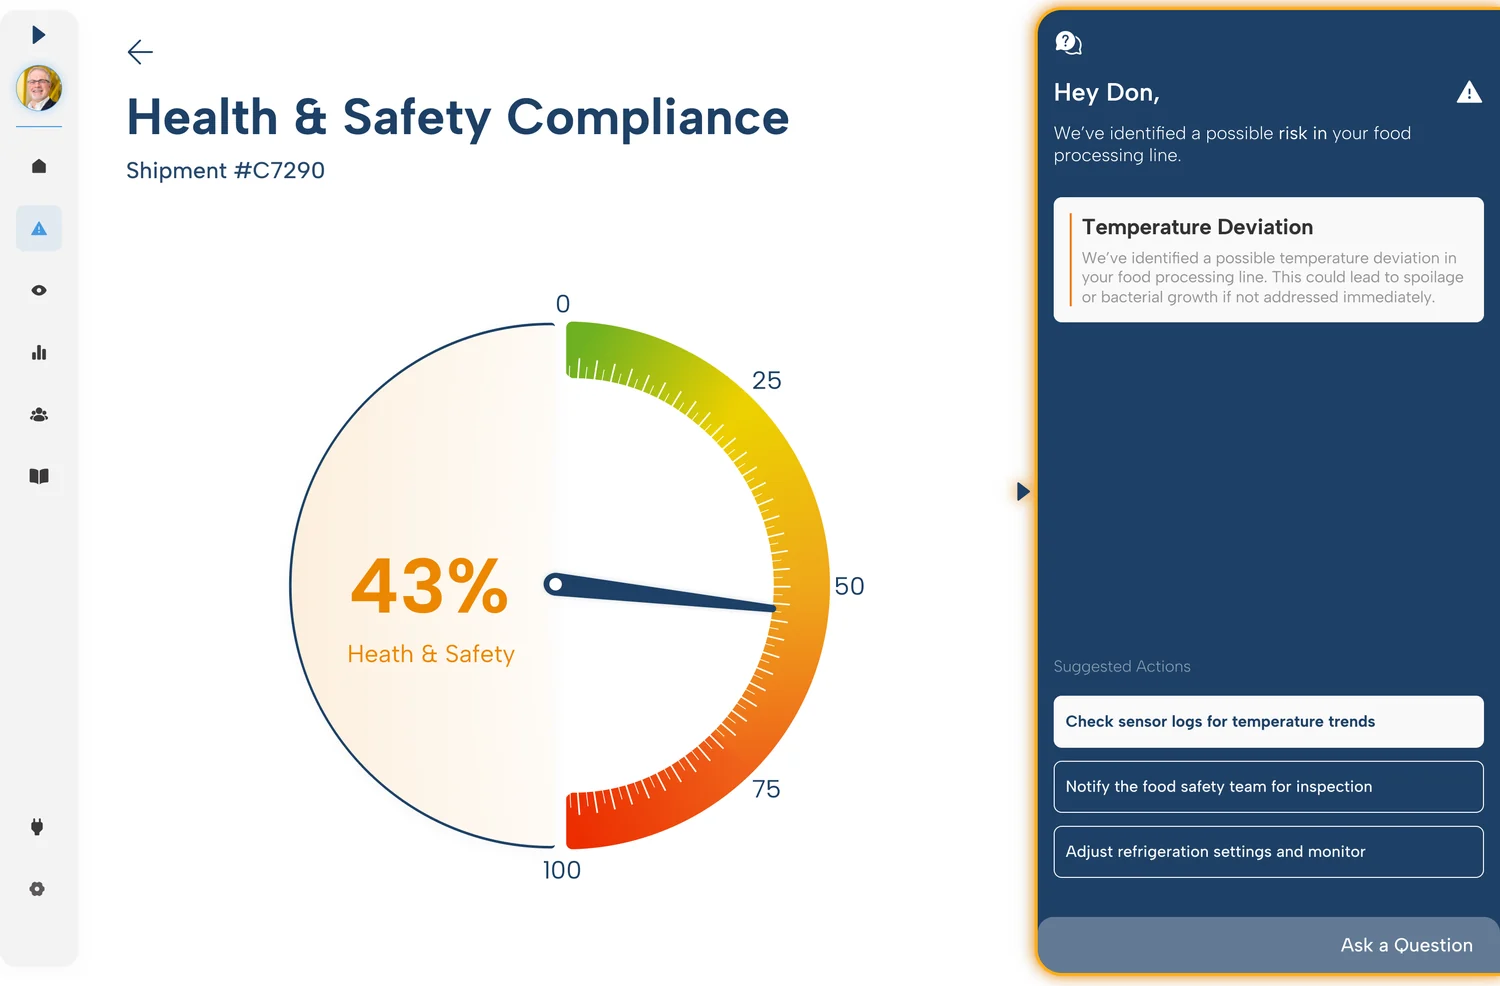Screen dimensions: 1500x986
Task: Open the plug integrations icon
Action: 37,827
